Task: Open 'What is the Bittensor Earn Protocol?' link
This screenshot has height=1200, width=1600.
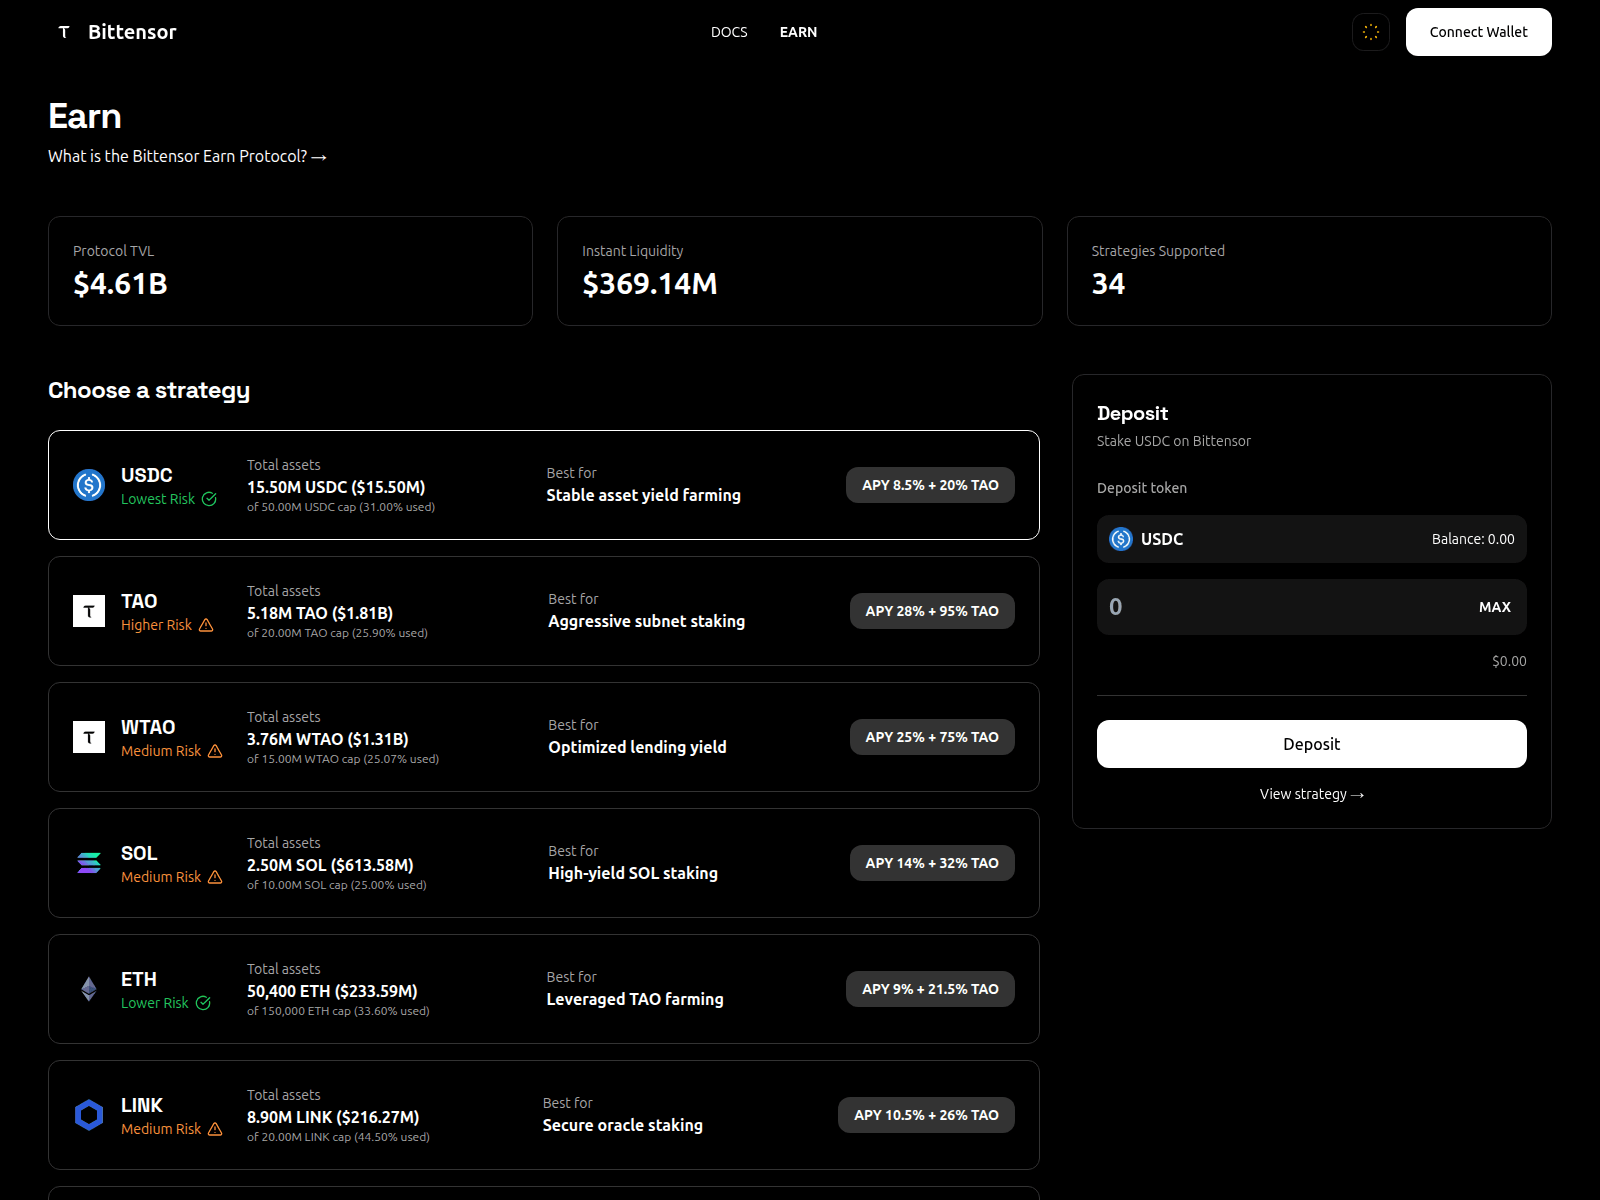Action: tap(187, 156)
